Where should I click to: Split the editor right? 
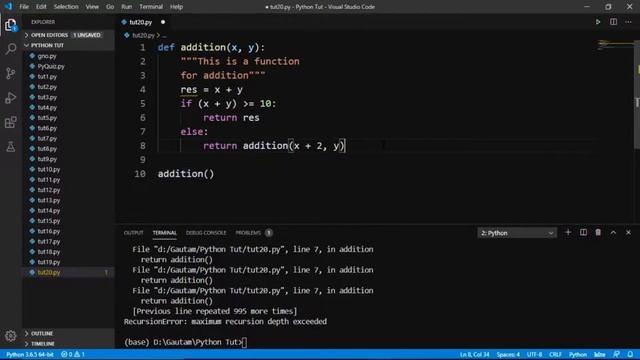pyautogui.click(x=613, y=22)
